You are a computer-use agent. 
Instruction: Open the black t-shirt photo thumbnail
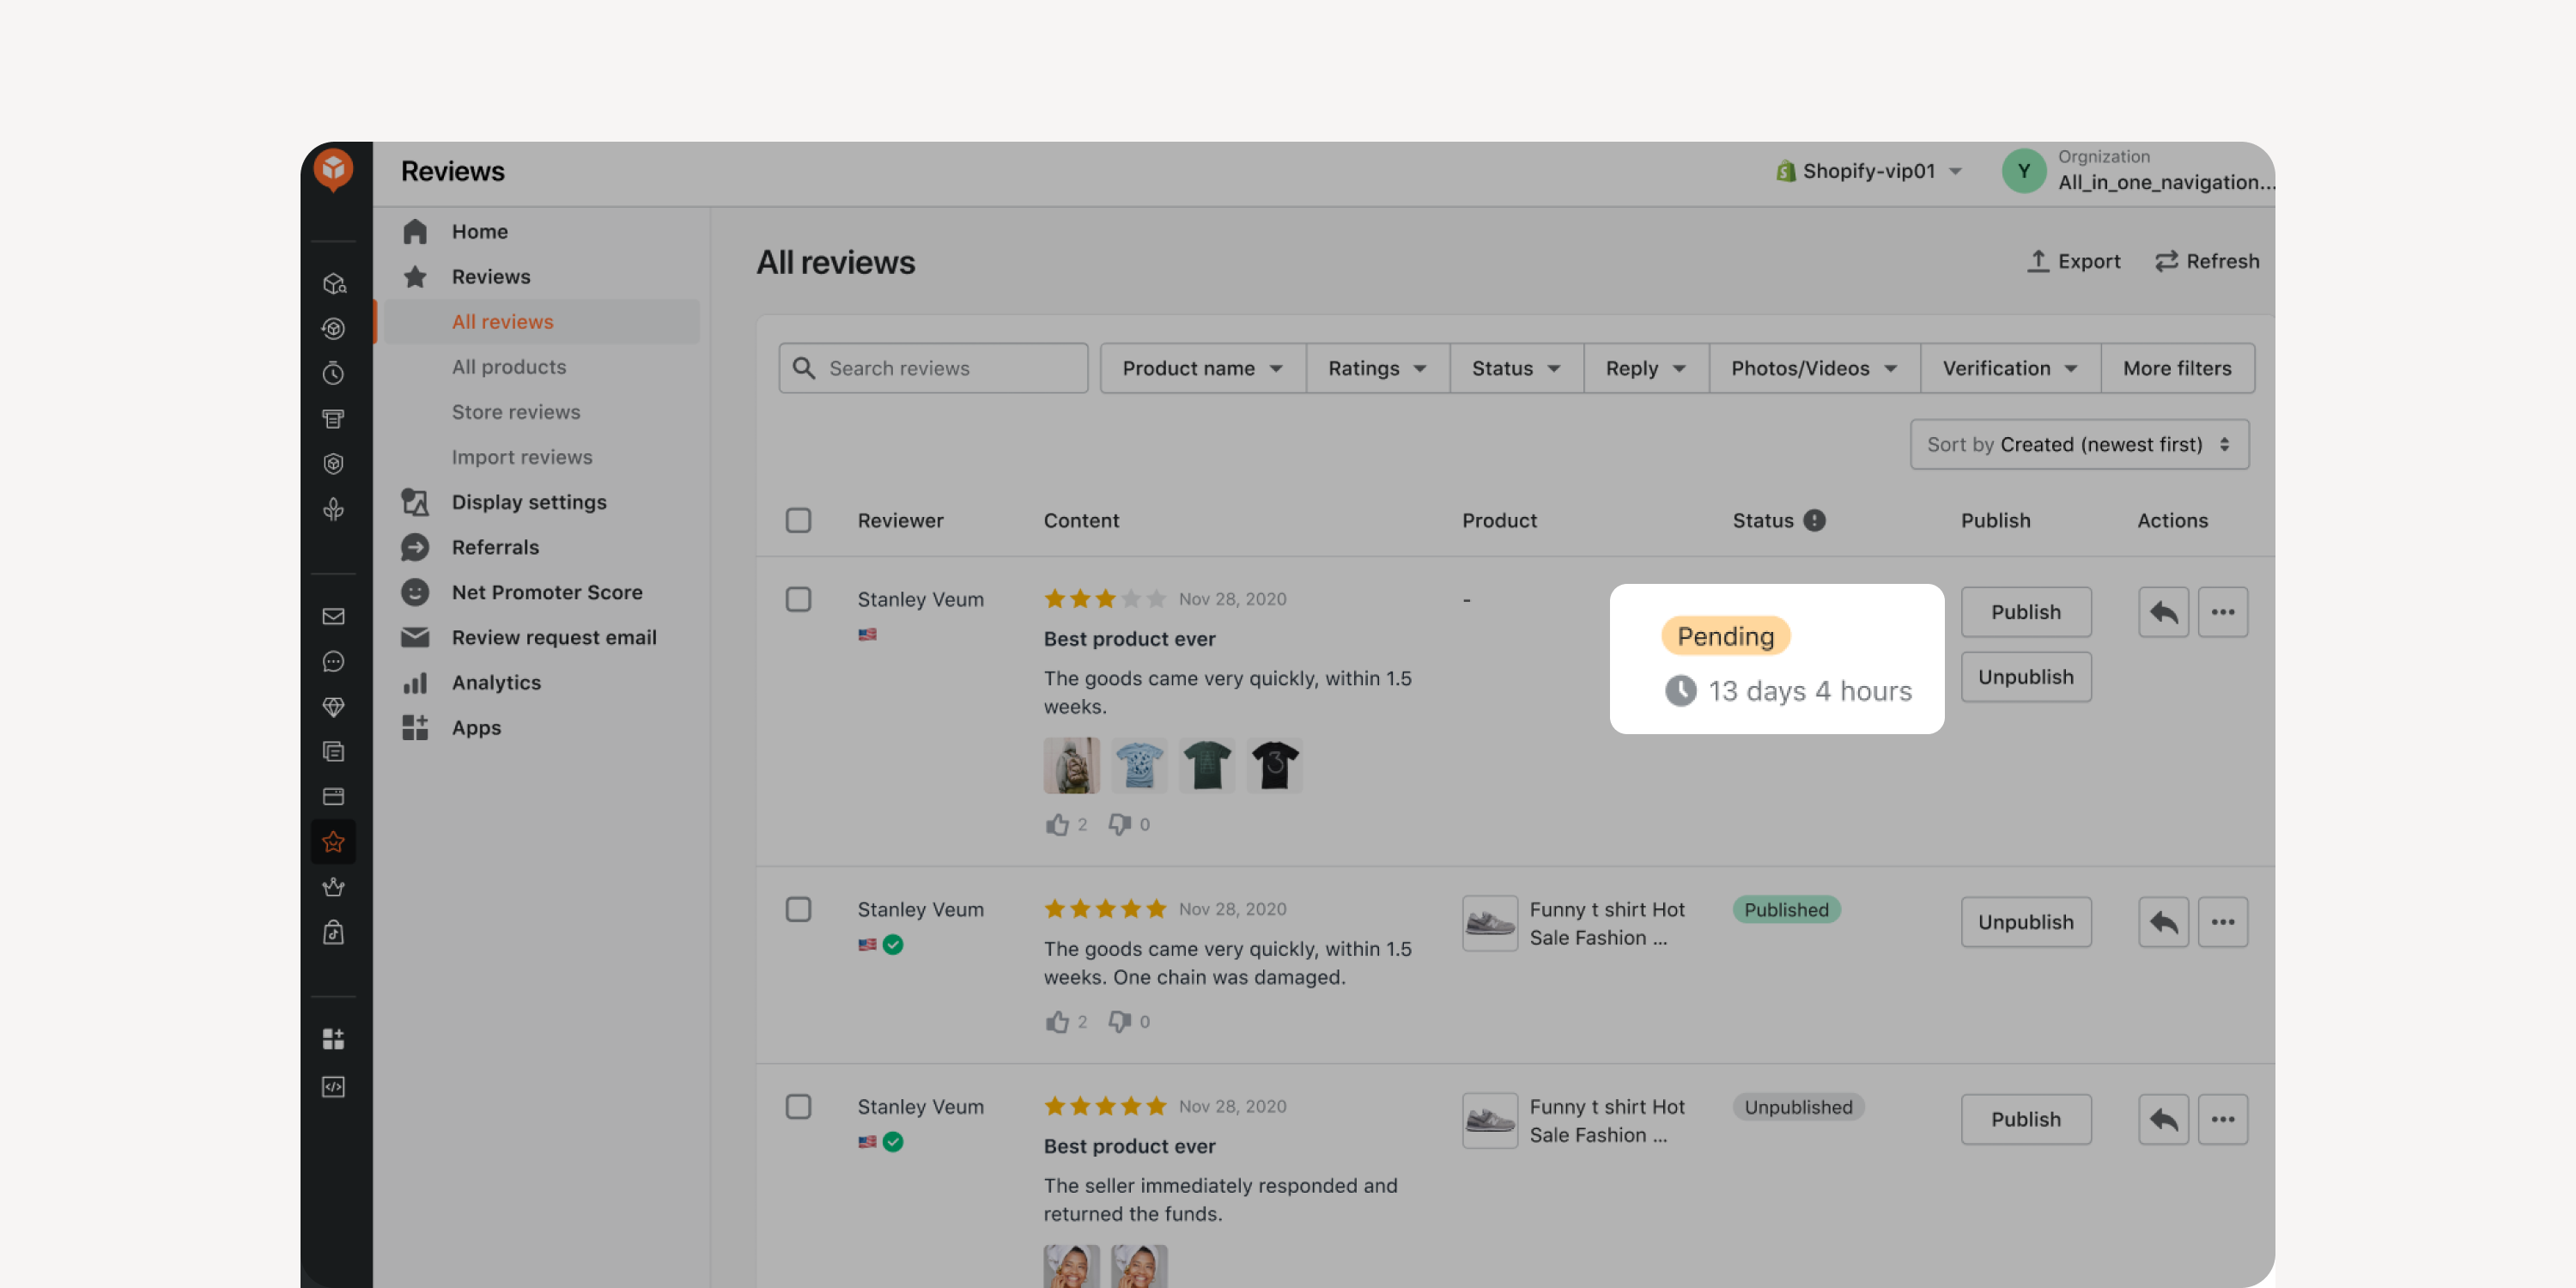point(1274,766)
